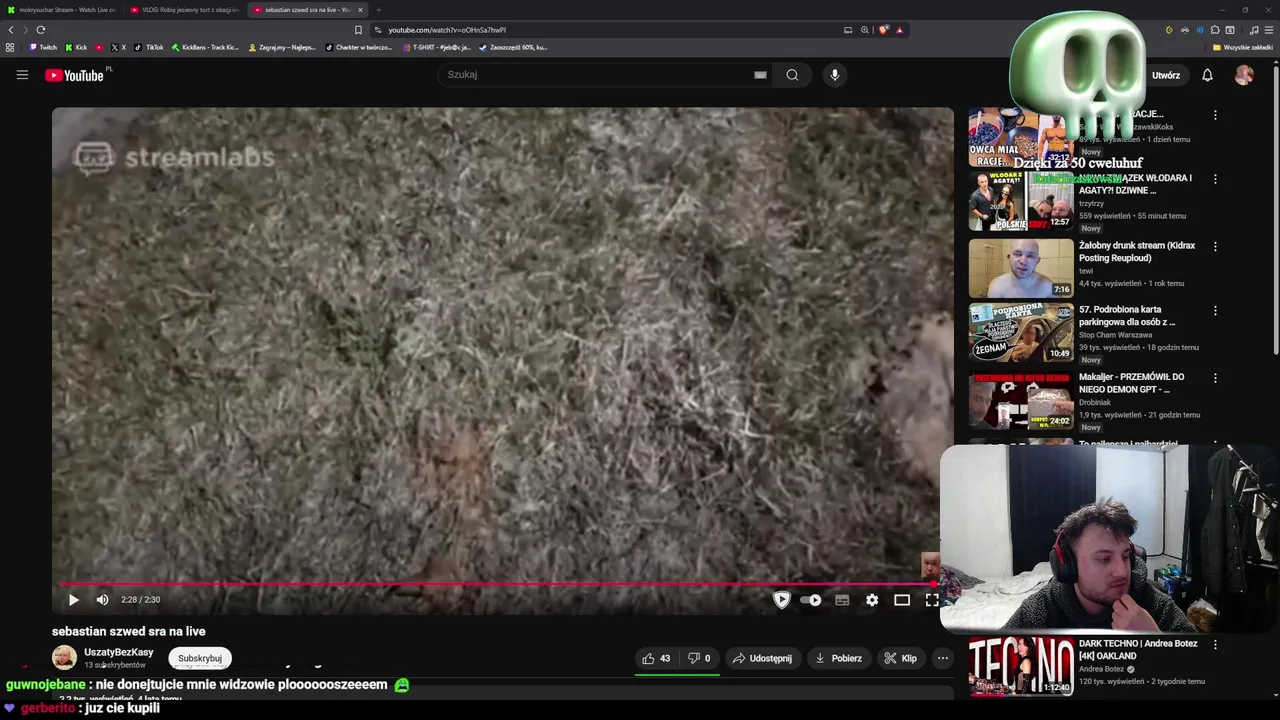
Task: Open the Żałobny drunk stream video thumbnail
Action: pyautogui.click(x=1020, y=267)
